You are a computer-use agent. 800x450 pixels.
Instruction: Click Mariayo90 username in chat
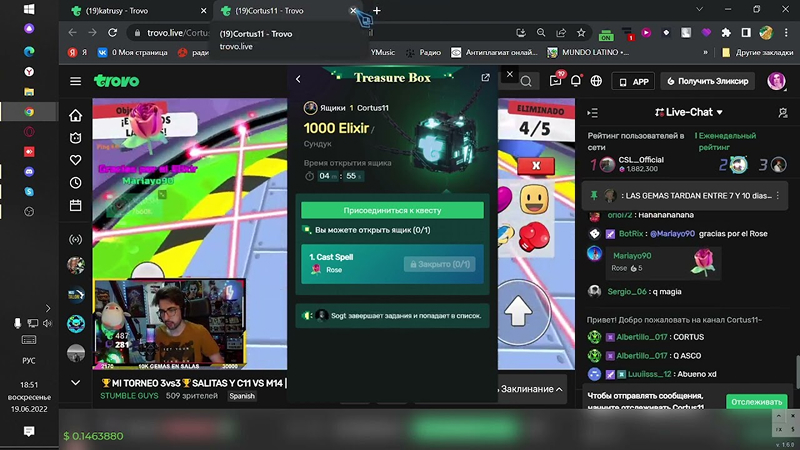(x=632, y=256)
